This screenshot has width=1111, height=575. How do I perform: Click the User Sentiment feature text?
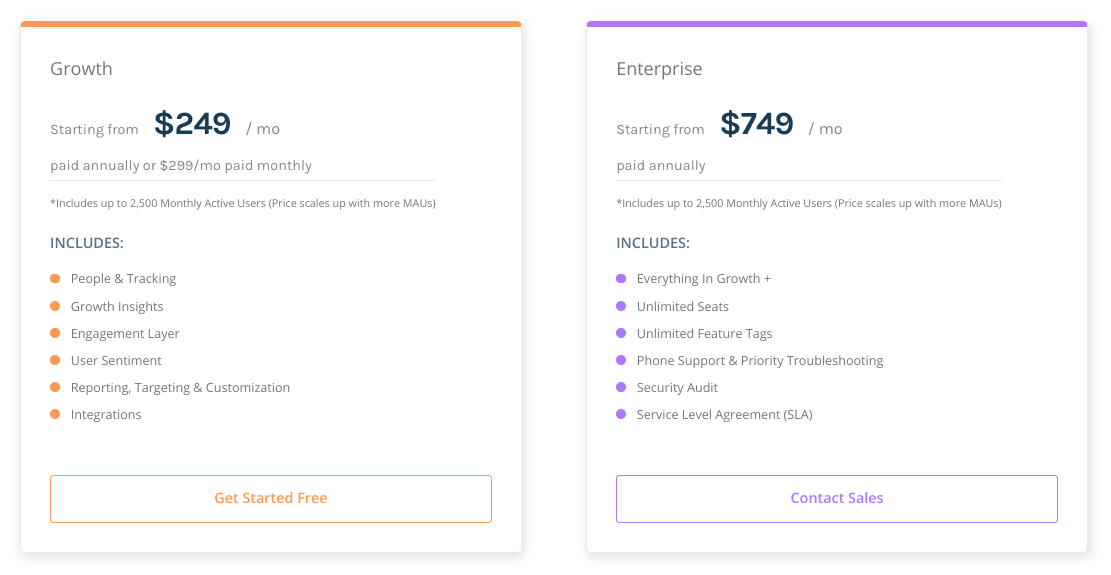[116, 360]
